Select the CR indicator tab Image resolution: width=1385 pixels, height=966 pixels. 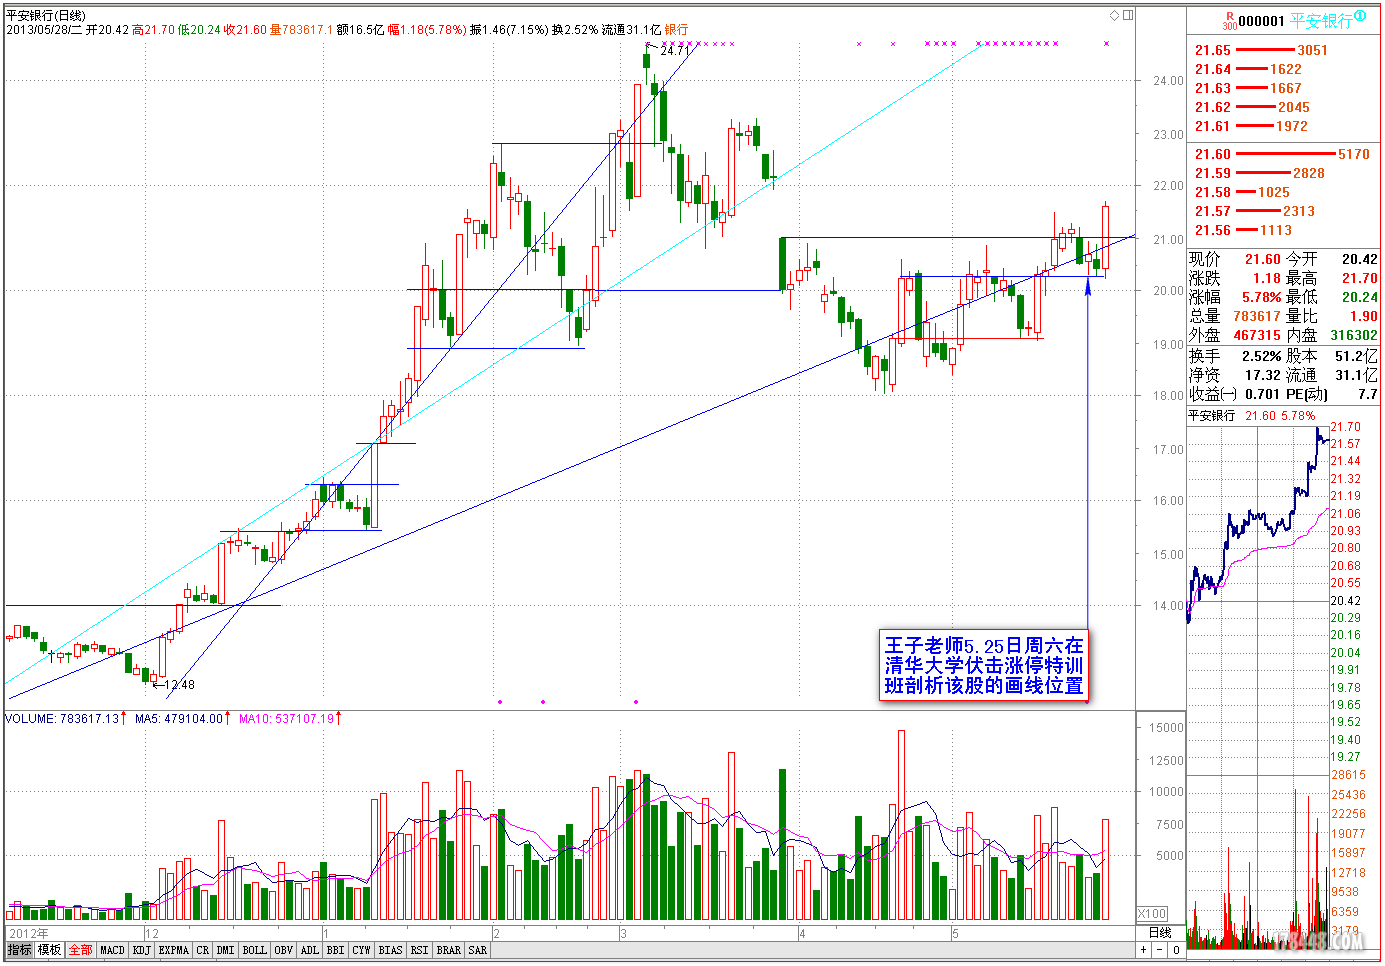(203, 950)
